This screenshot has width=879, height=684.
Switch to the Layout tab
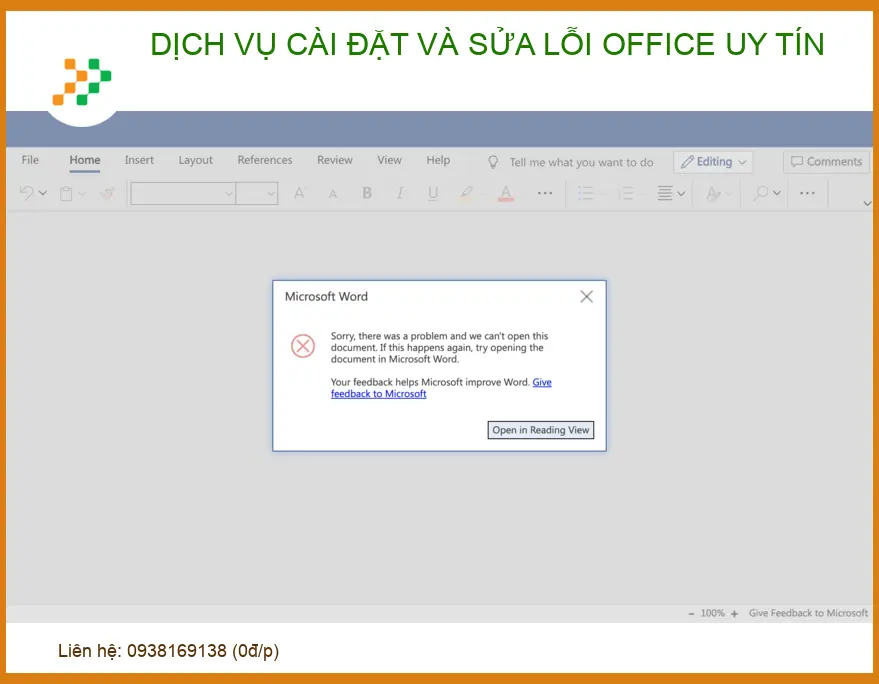pyautogui.click(x=196, y=160)
